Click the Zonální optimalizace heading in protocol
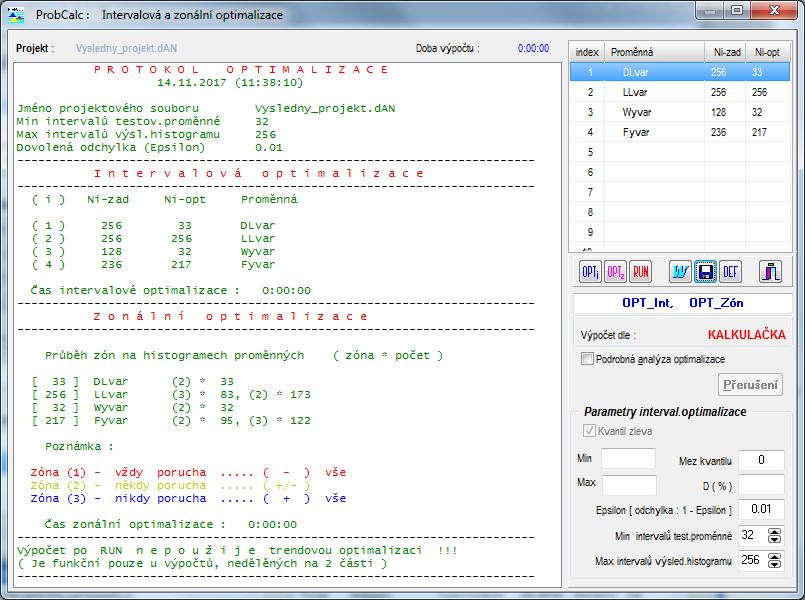Image resolution: width=805 pixels, height=600 pixels. pyautogui.click(x=231, y=317)
